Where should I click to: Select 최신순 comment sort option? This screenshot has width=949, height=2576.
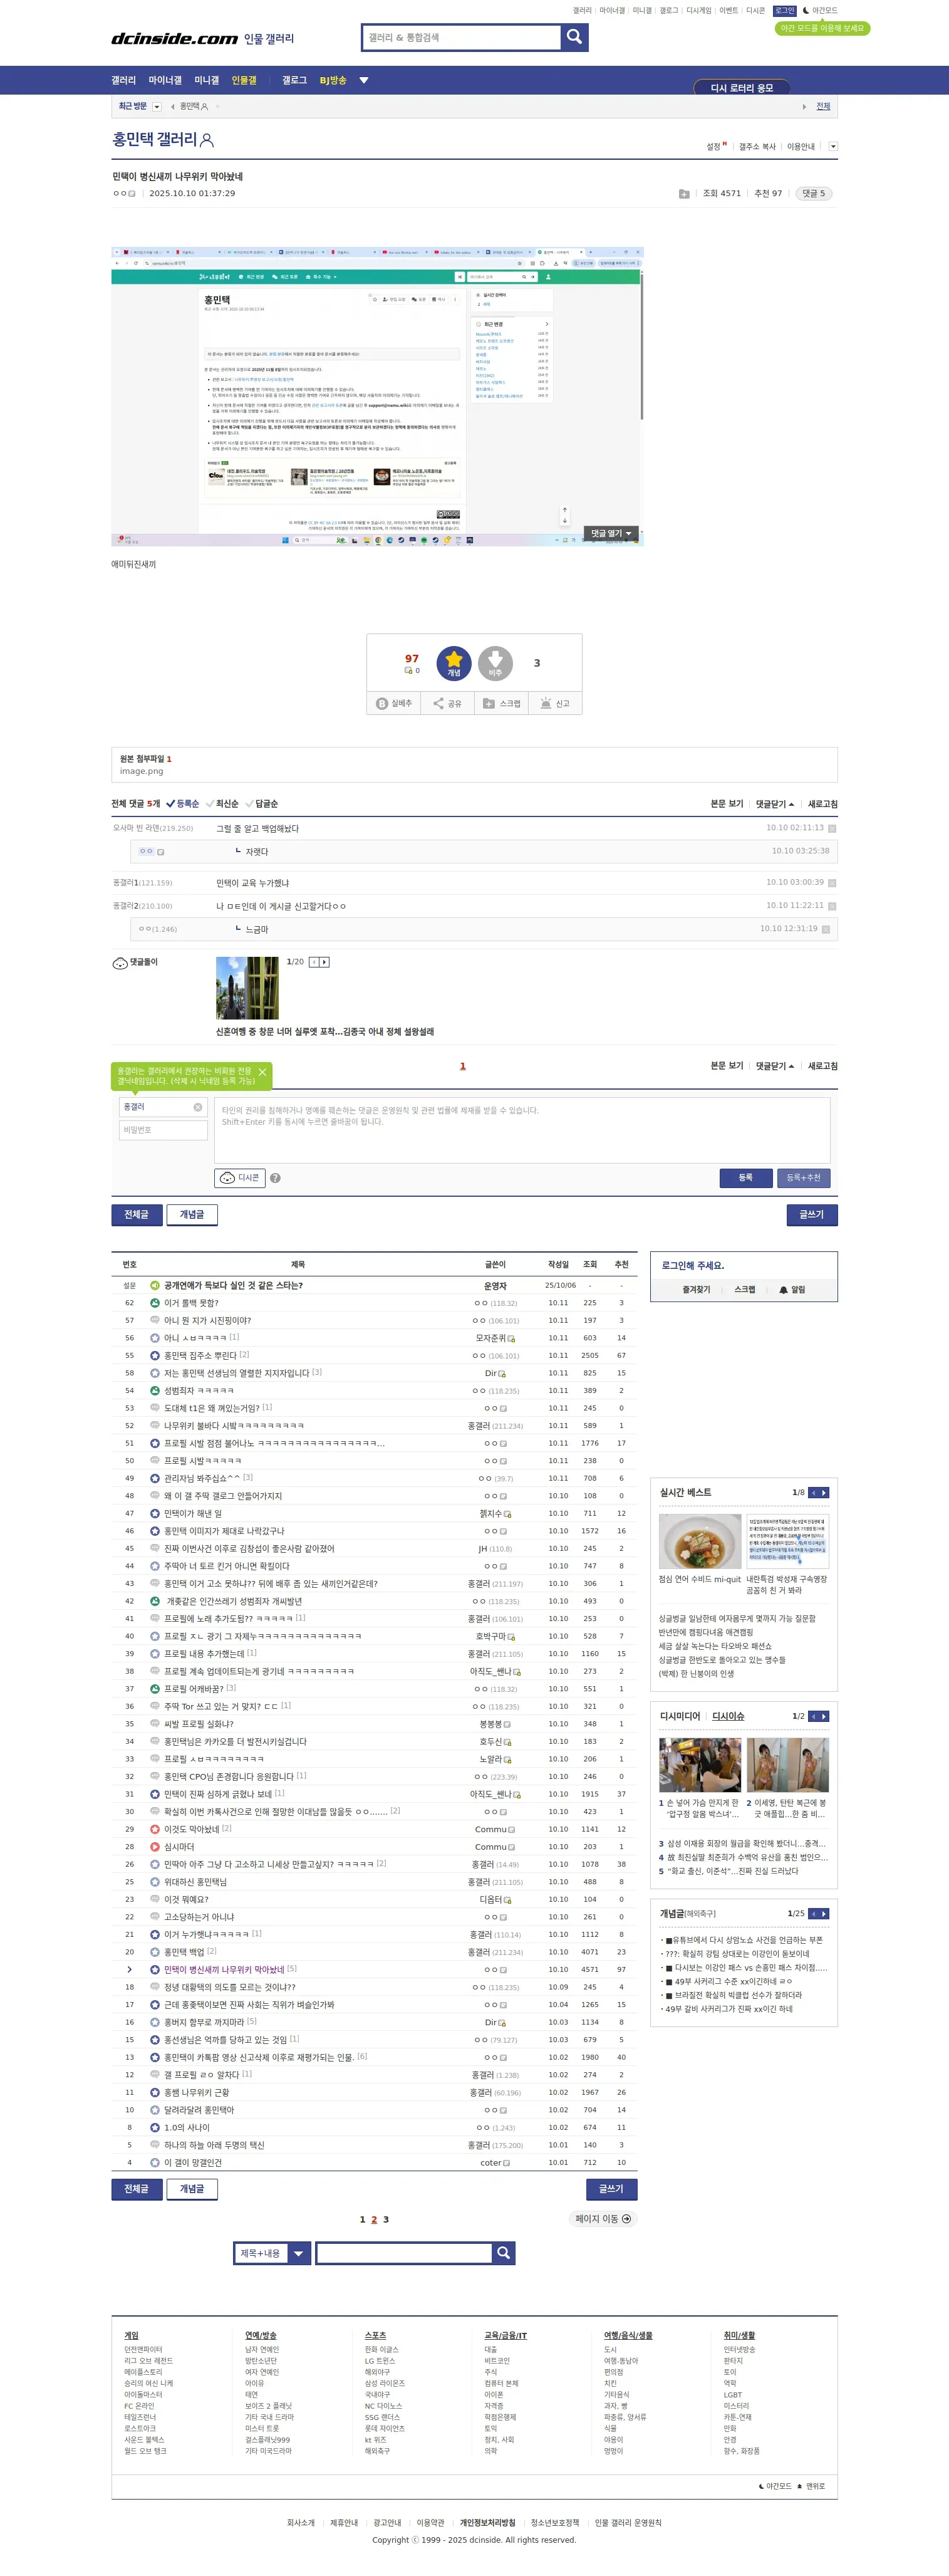point(222,804)
